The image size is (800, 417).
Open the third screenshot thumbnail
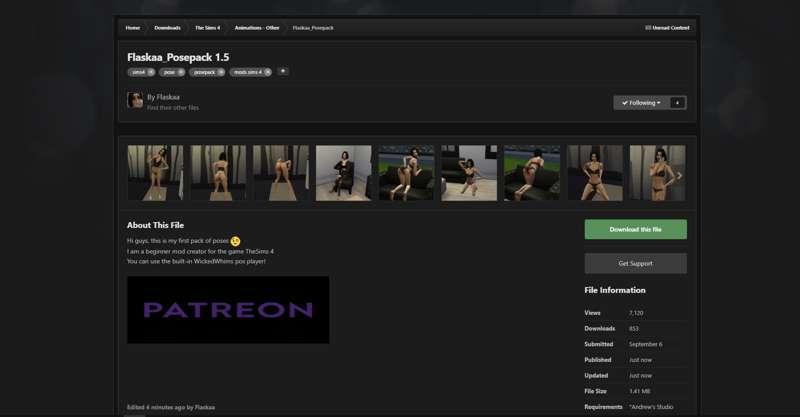pos(281,173)
